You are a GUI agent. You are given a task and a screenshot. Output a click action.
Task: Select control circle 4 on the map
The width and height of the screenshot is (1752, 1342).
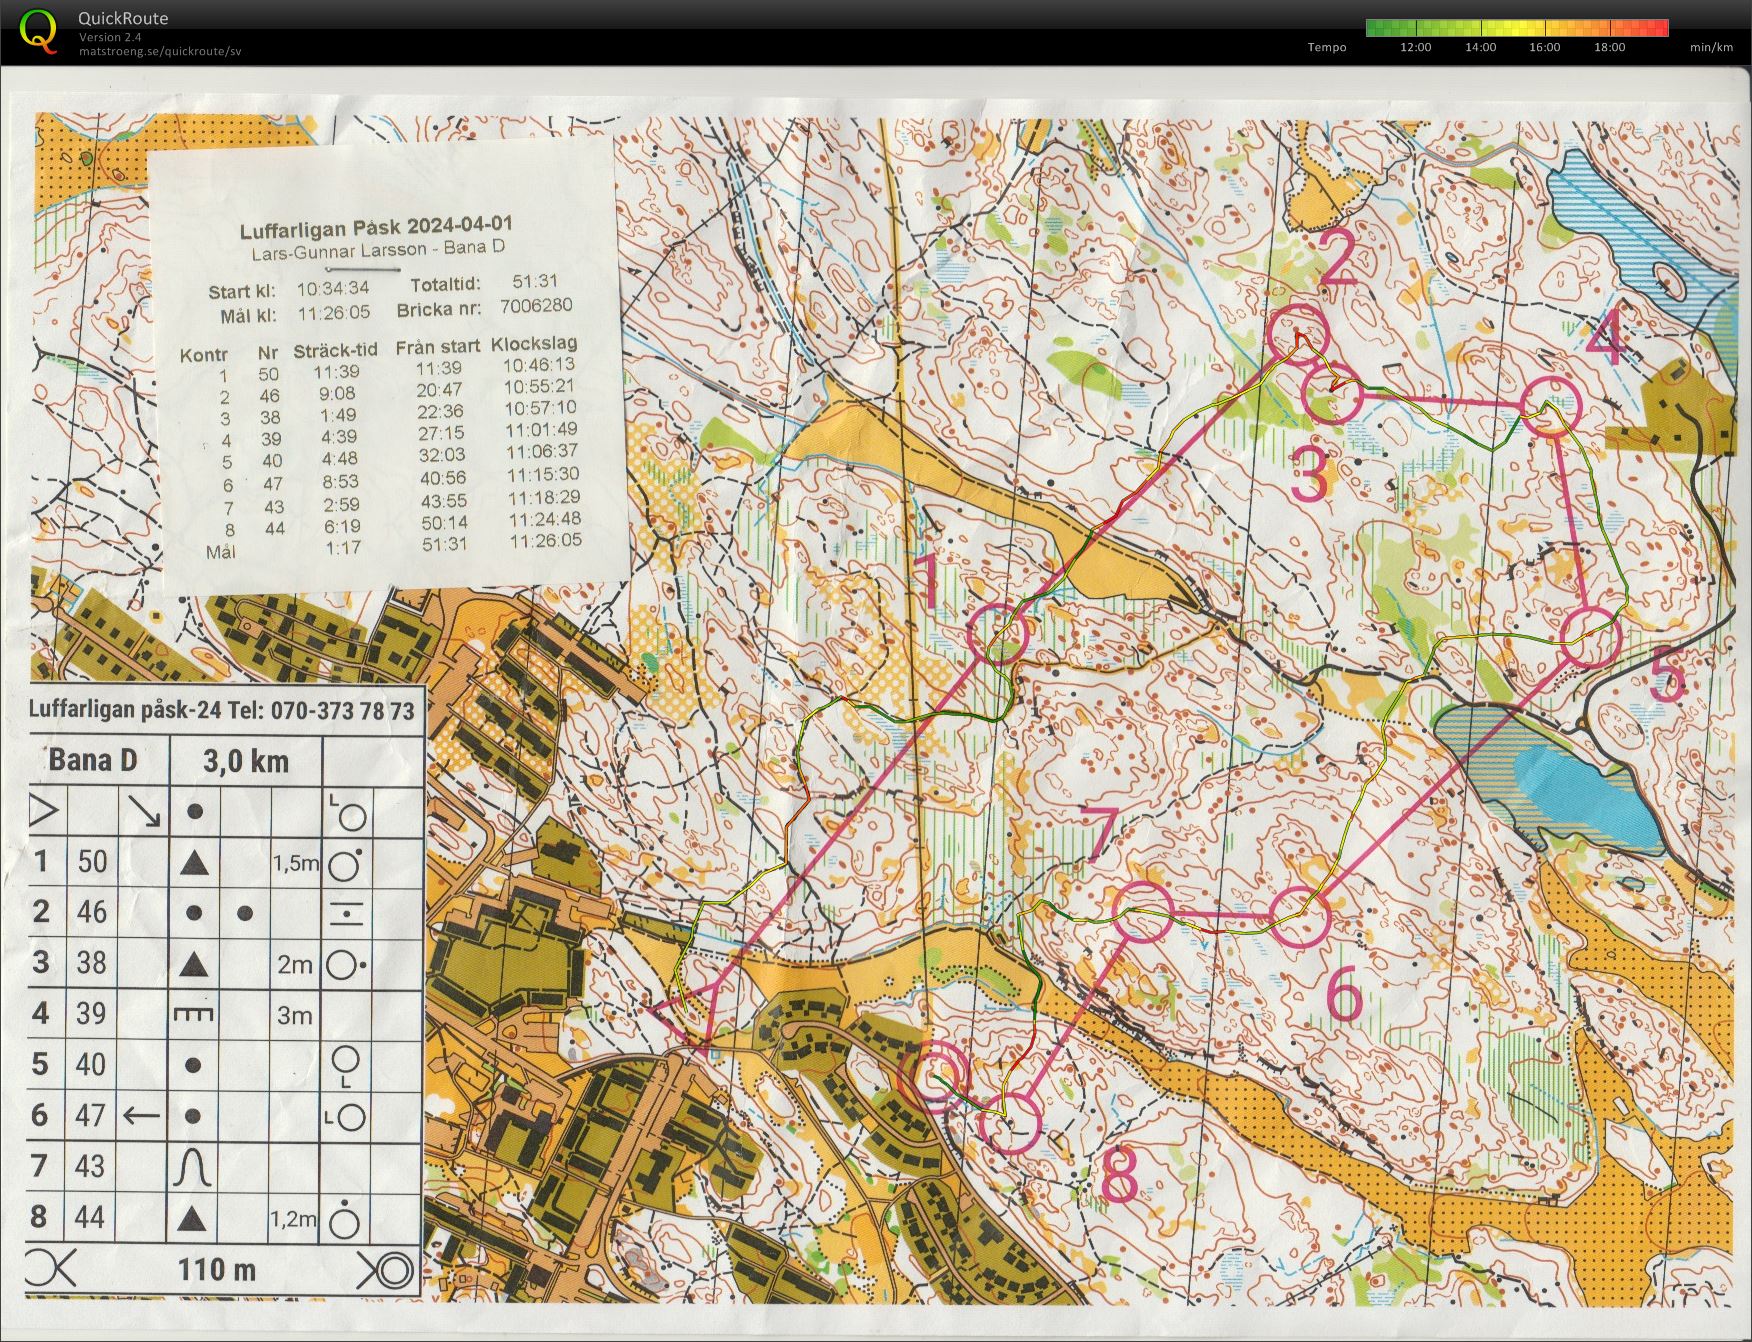(1550, 406)
